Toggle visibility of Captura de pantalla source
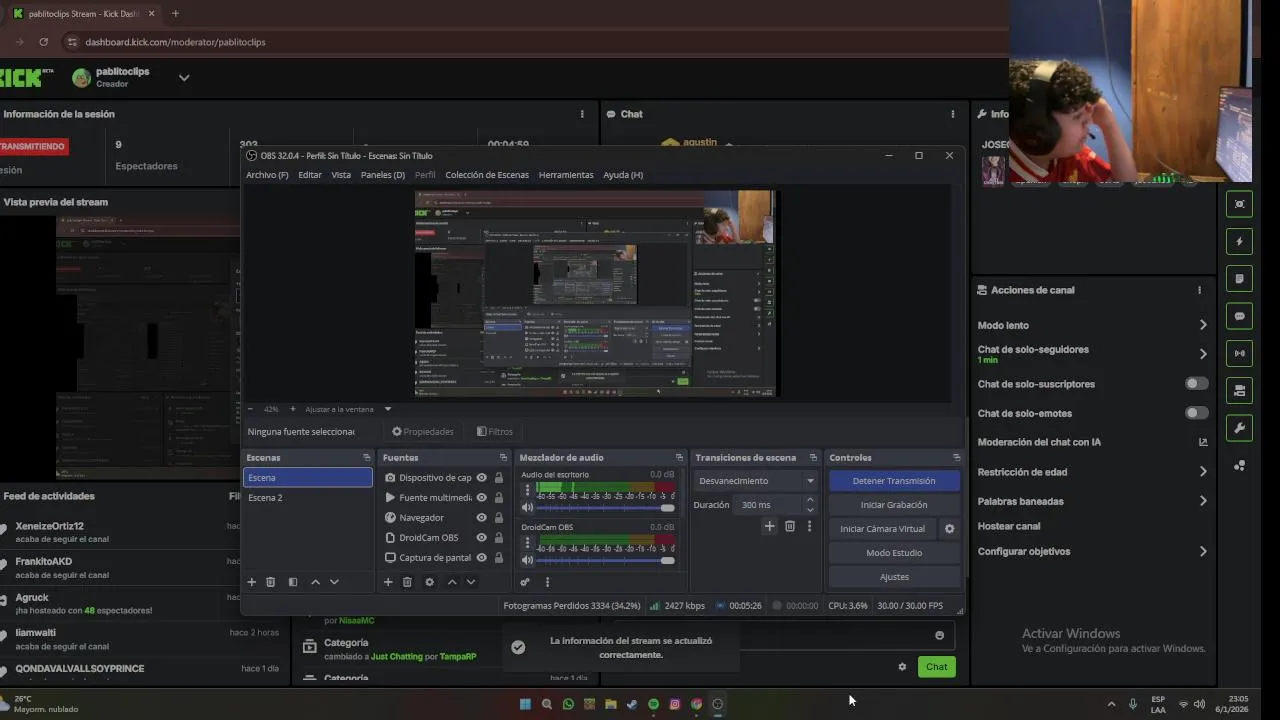1280x720 pixels. (482, 558)
